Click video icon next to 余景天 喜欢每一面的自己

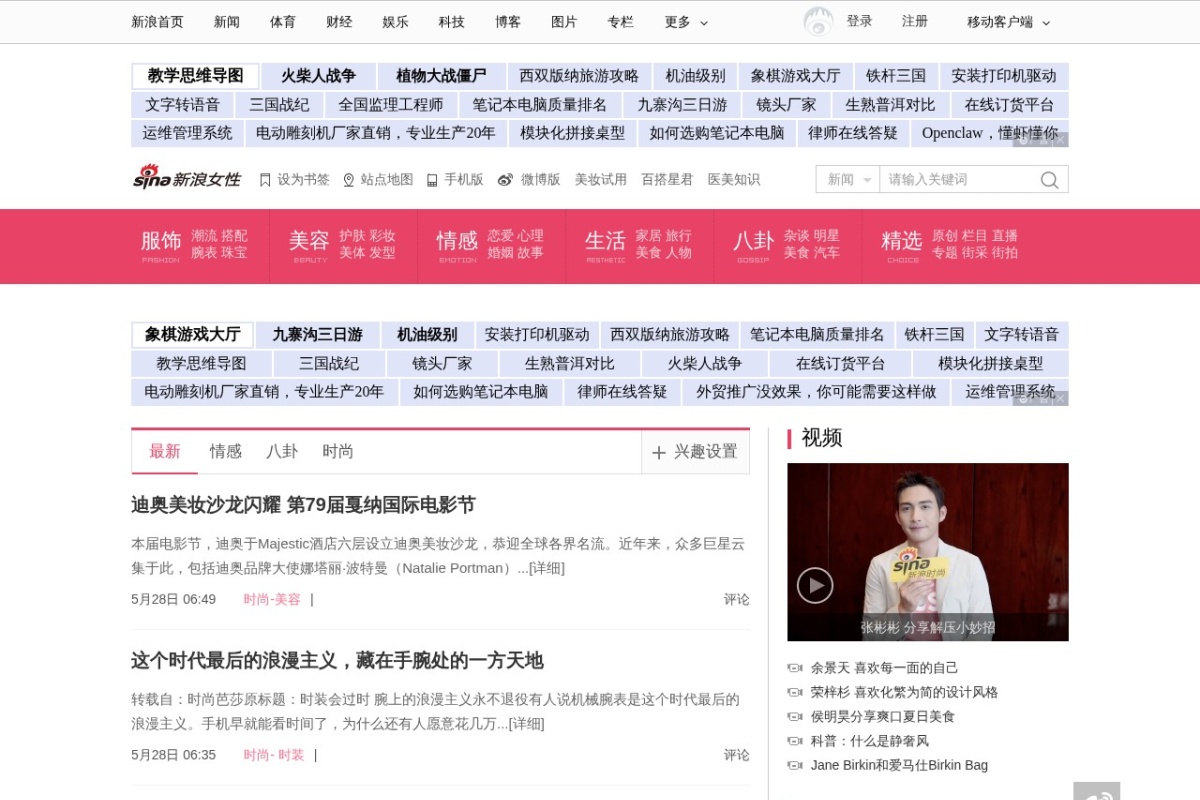click(795, 668)
